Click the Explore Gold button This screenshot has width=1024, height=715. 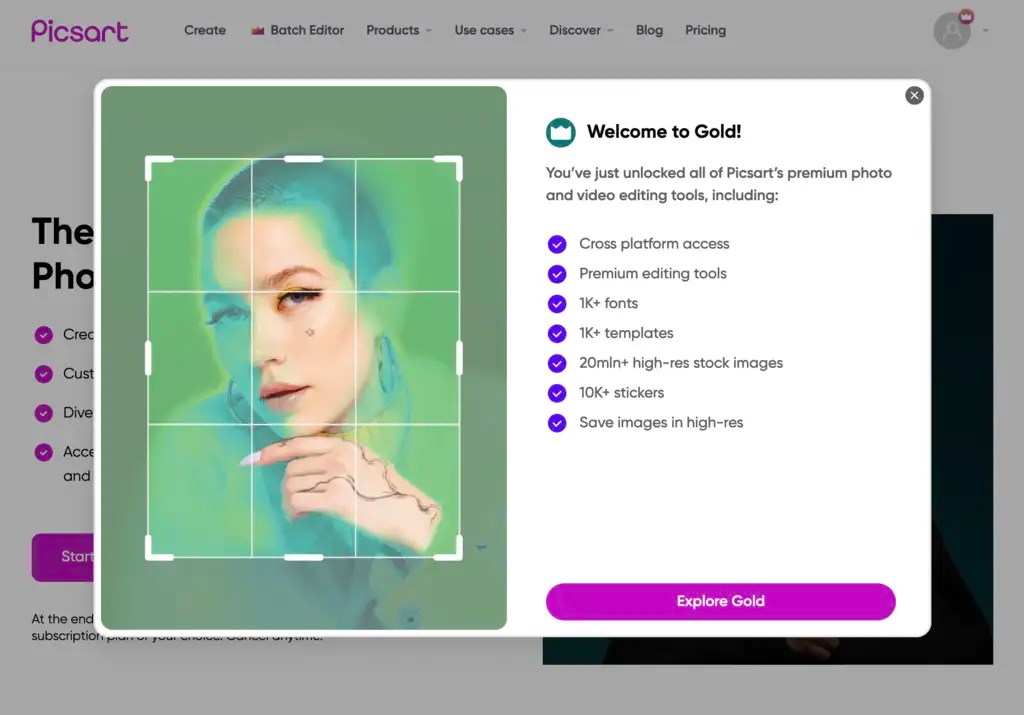(x=720, y=601)
